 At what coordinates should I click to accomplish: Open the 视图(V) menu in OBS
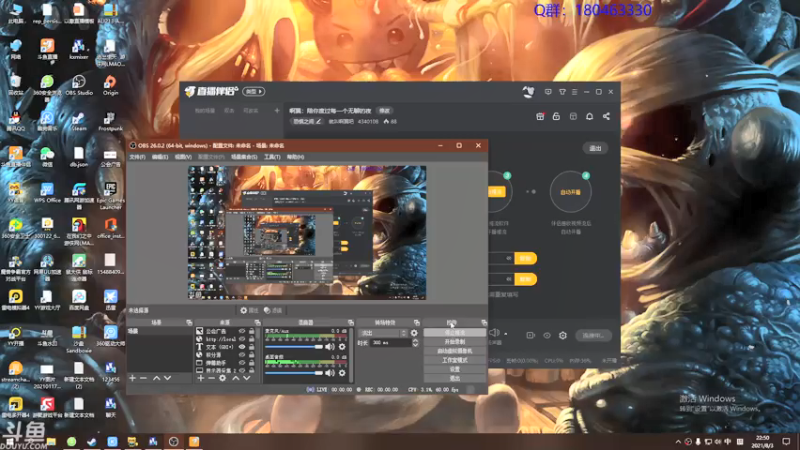[x=183, y=157]
